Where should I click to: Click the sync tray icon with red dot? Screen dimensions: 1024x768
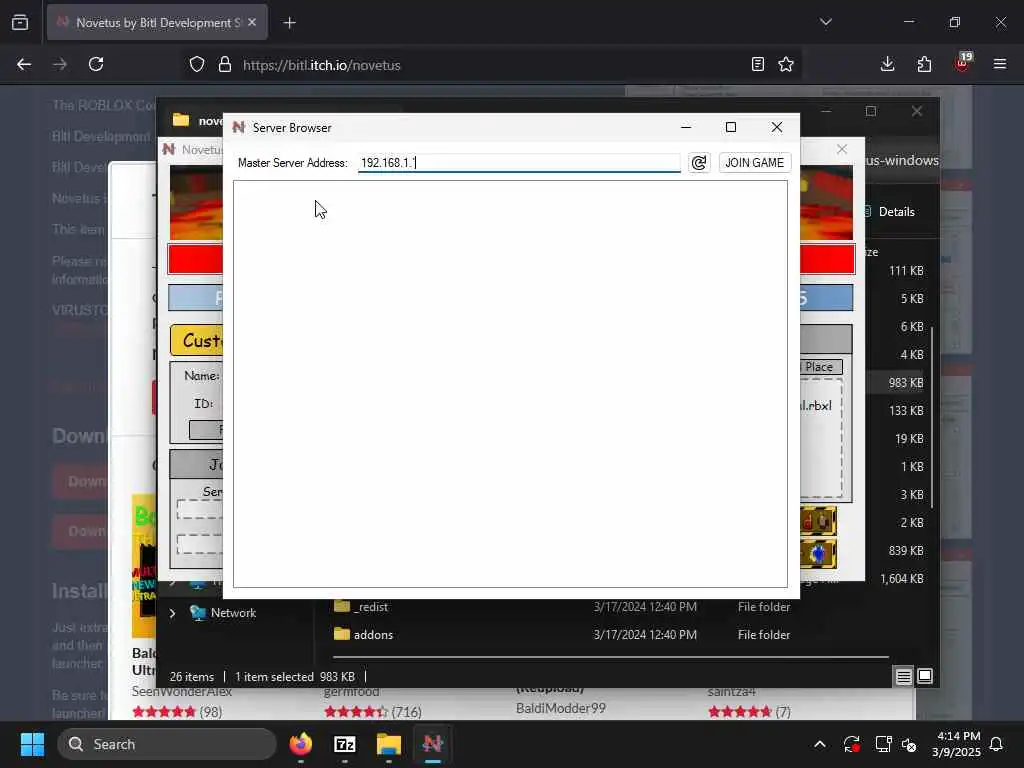tap(852, 744)
